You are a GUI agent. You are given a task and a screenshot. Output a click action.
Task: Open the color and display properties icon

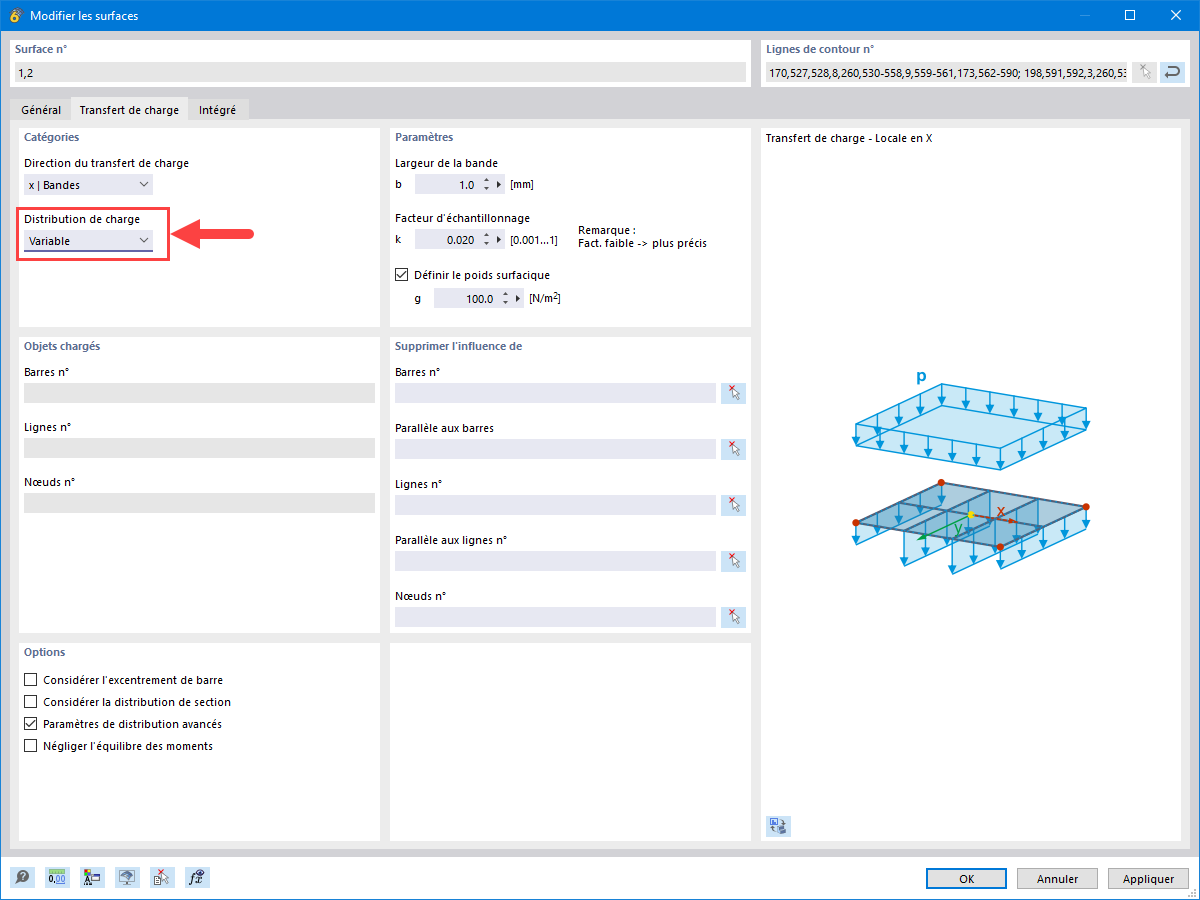click(x=92, y=878)
